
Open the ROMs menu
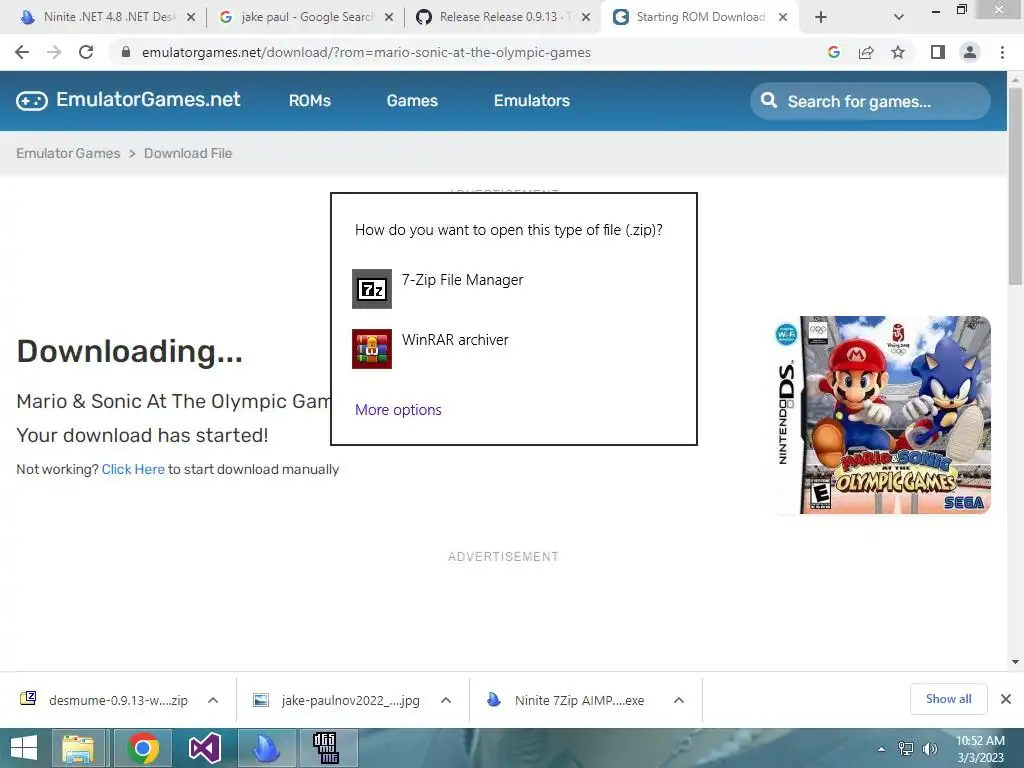tap(310, 101)
